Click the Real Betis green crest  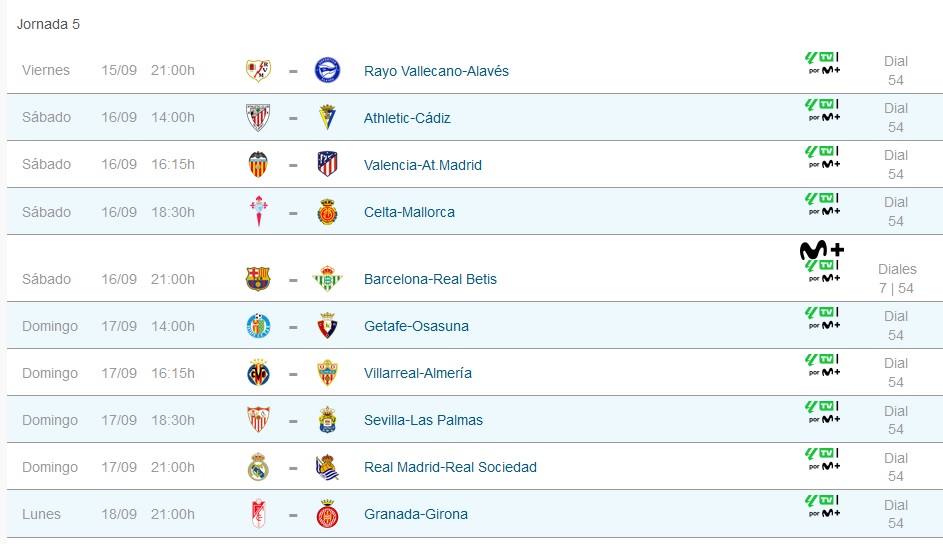pyautogui.click(x=327, y=279)
